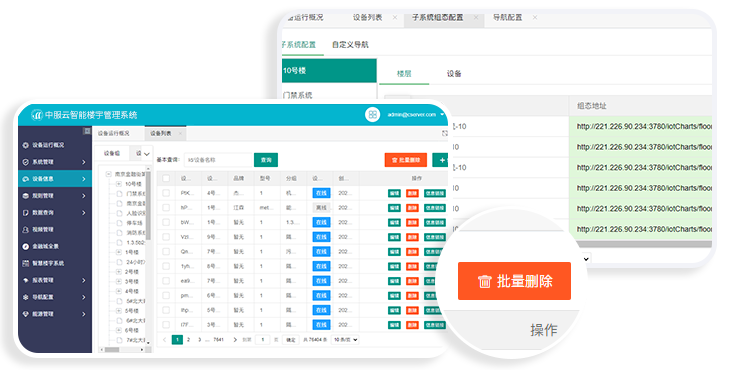Image resolution: width=730 pixels, height=370 pixels.
Task: Click the 系统管理 shield icon in sidebar
Action: click(x=26, y=162)
